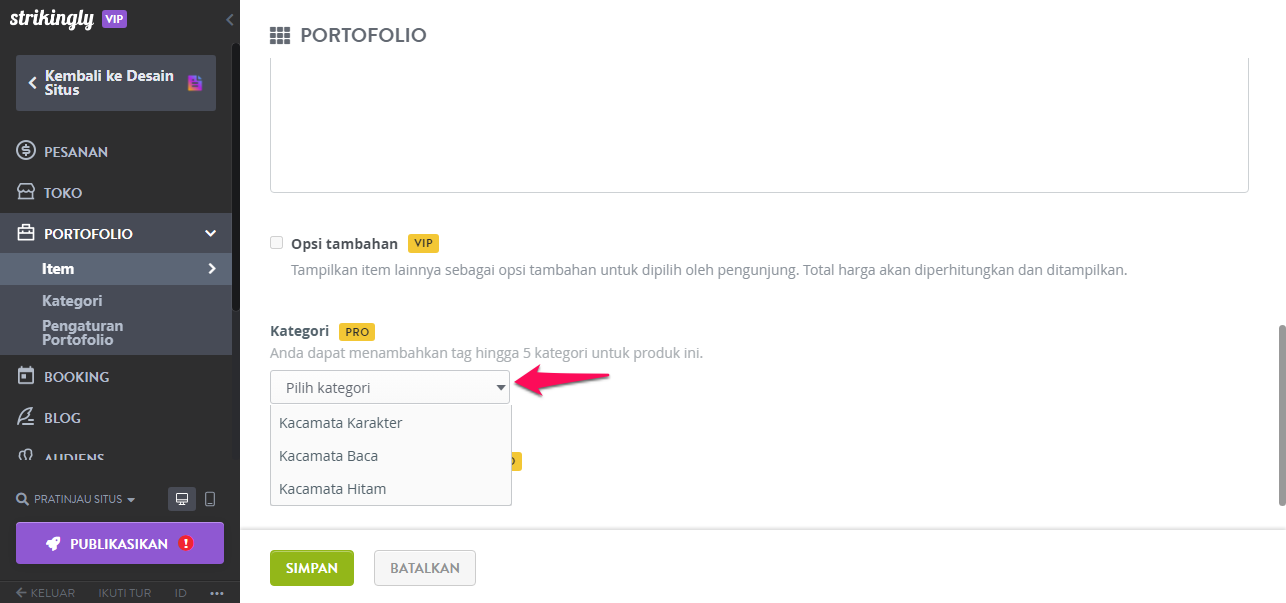This screenshot has height=603, width=1286.
Task: Enable the Opsi tambahan checkbox
Action: click(x=277, y=243)
